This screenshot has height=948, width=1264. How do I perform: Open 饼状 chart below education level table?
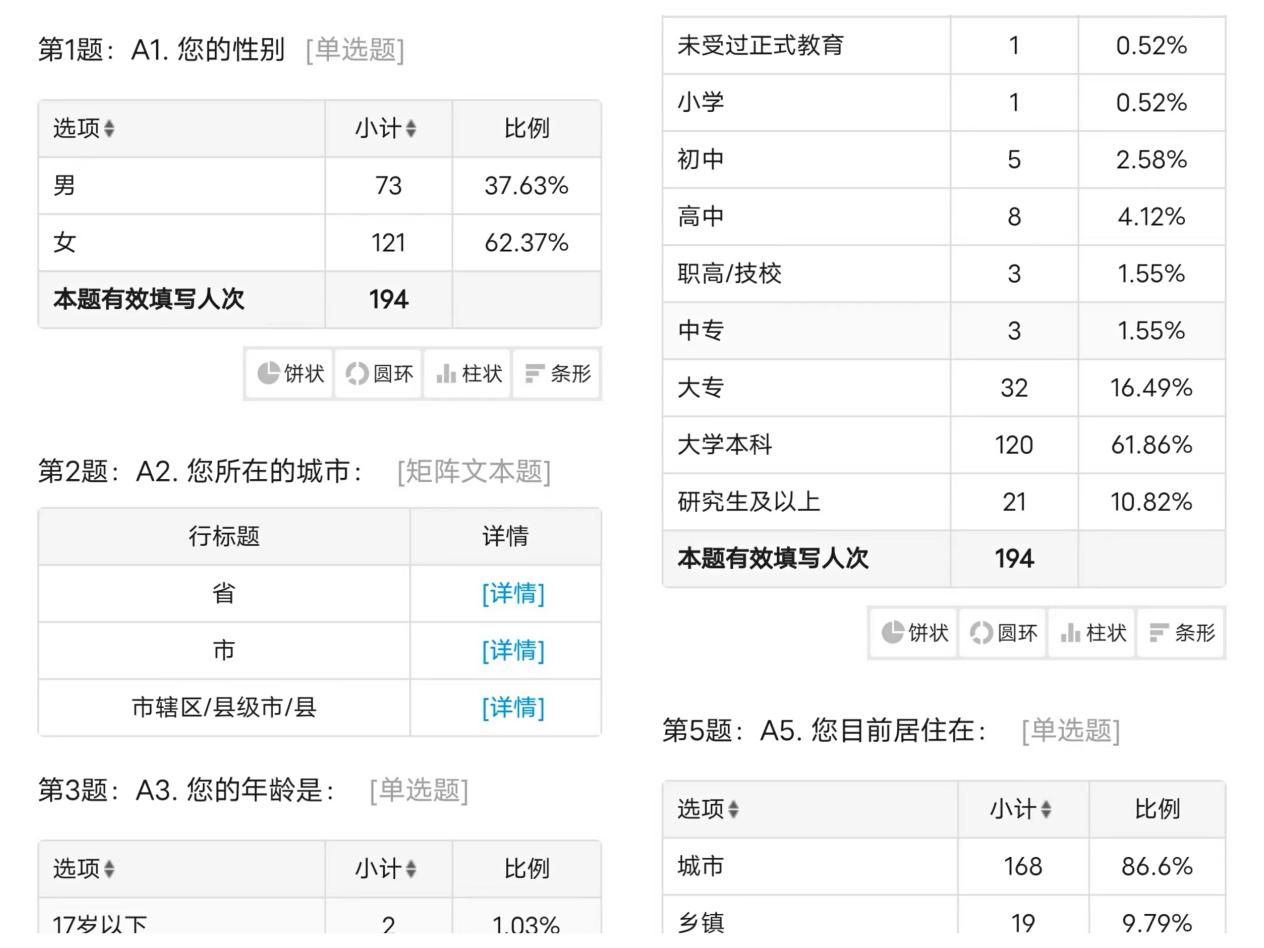coord(914,633)
